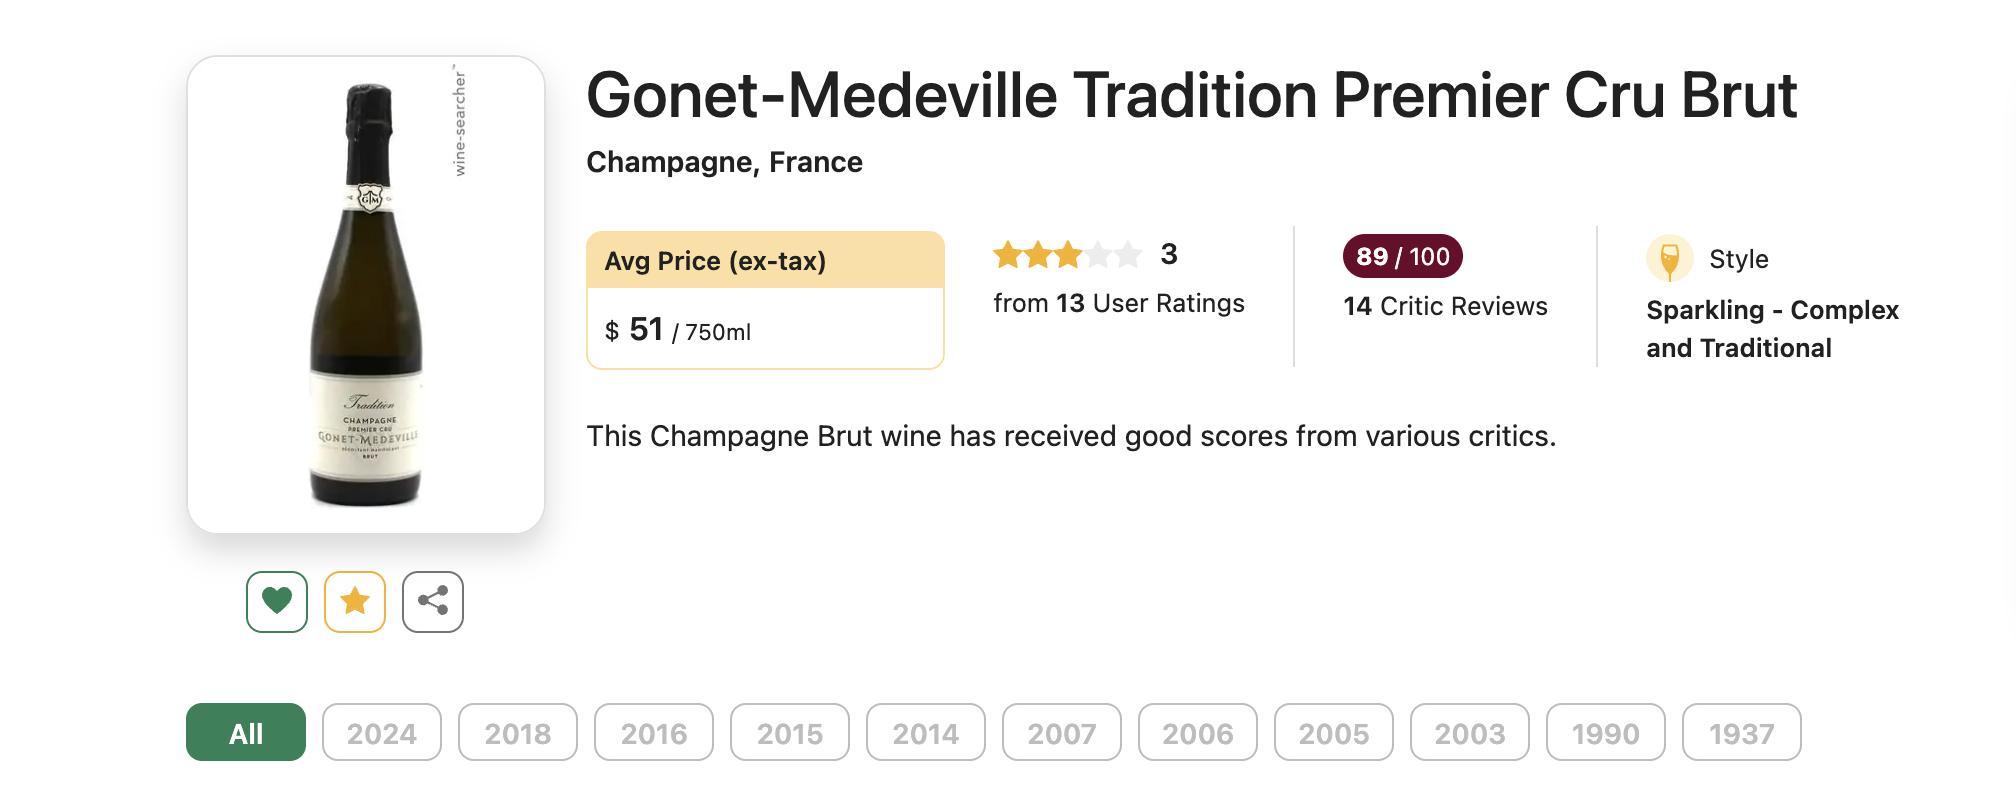Click the share icon button
Viewport: 2016px width, 790px height.
tap(433, 601)
